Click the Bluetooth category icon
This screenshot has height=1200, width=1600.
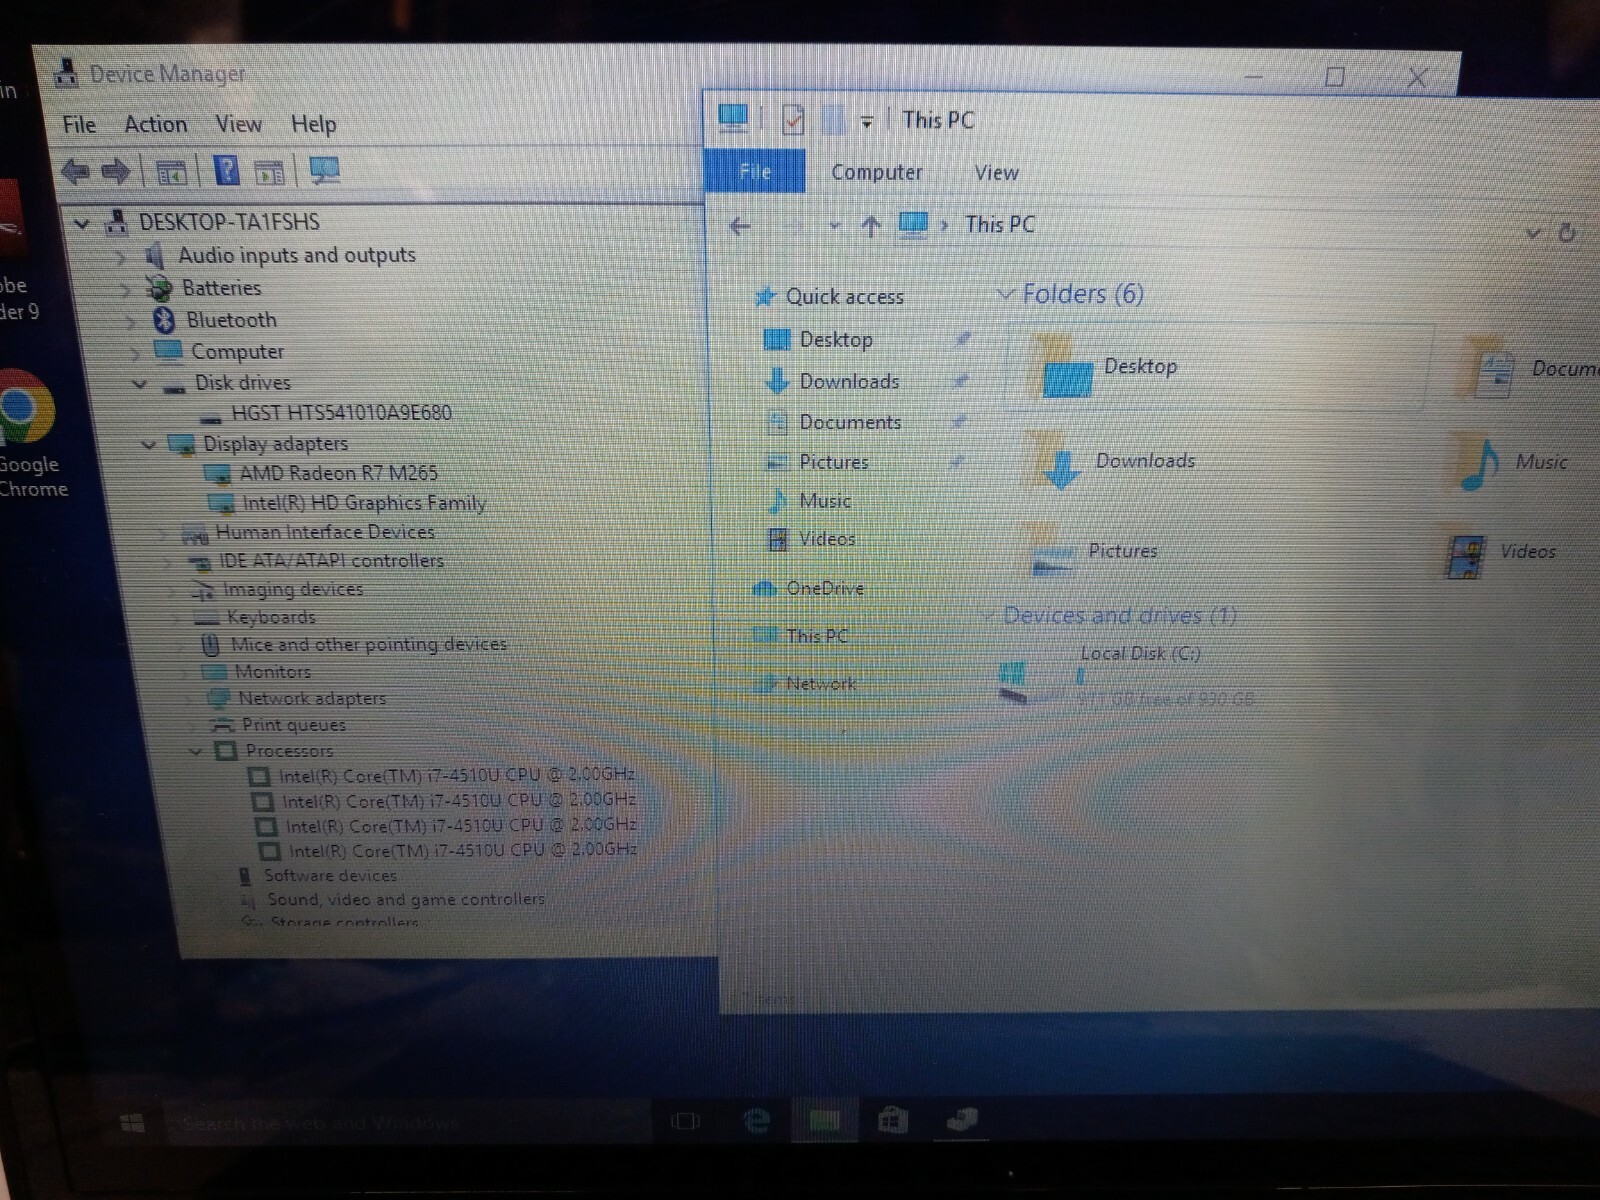pyautogui.click(x=165, y=320)
